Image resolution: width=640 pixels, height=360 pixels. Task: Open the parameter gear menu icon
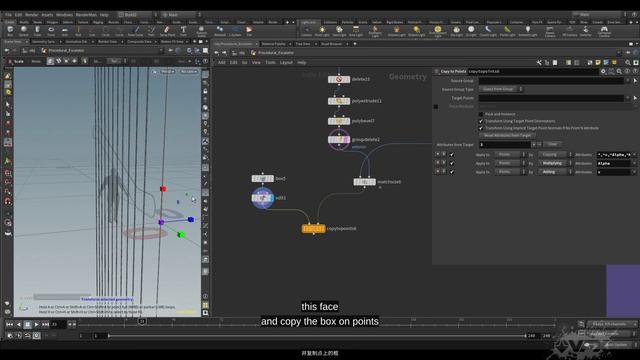[x=603, y=71]
